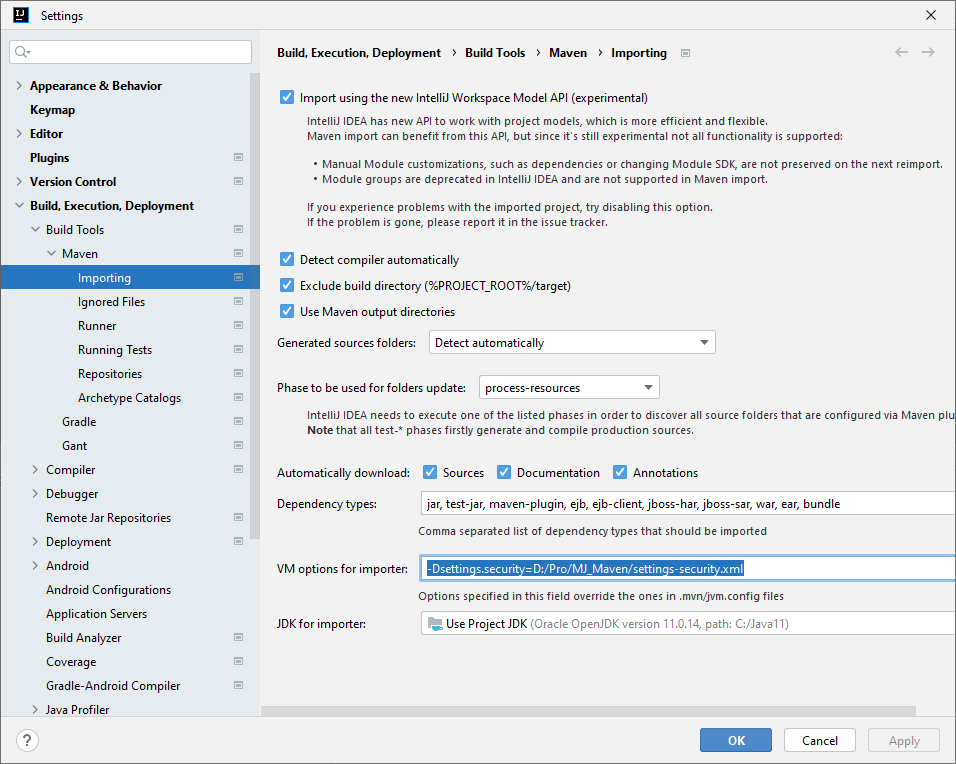The image size is (956, 764).
Task: Click the Cancel button
Action: pyautogui.click(x=819, y=741)
